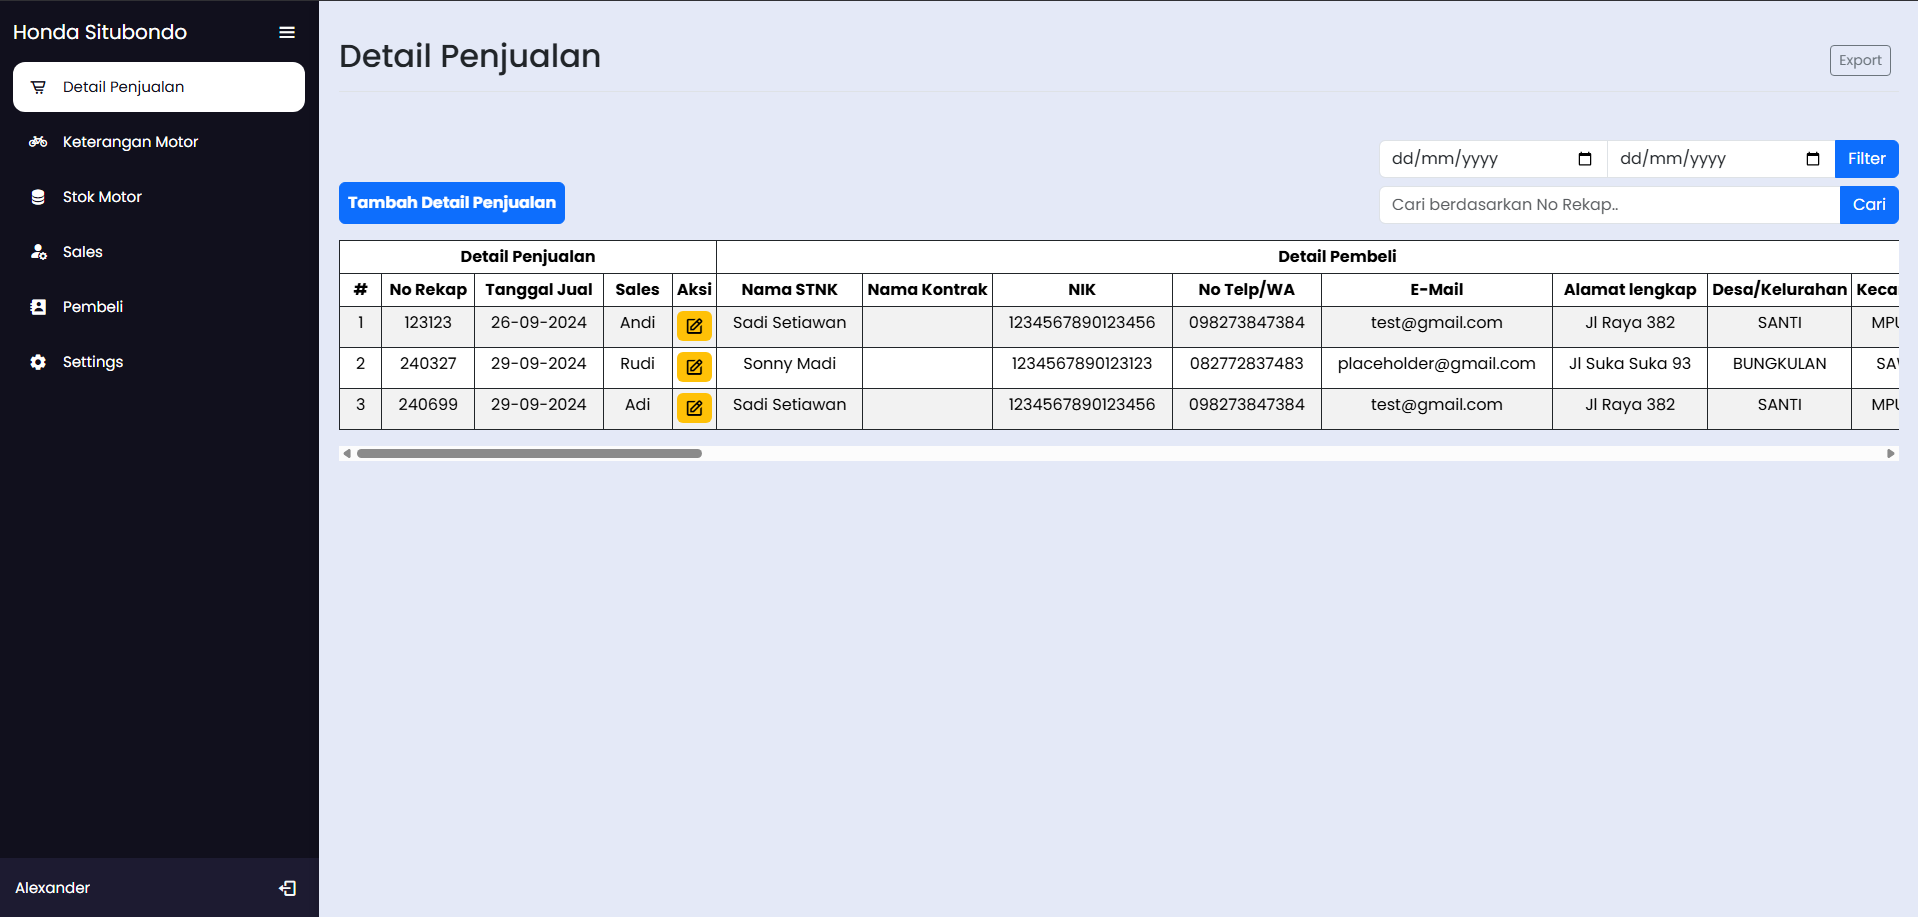Image resolution: width=1918 pixels, height=917 pixels.
Task: Click the logout icon beside Alexander
Action: (x=288, y=888)
